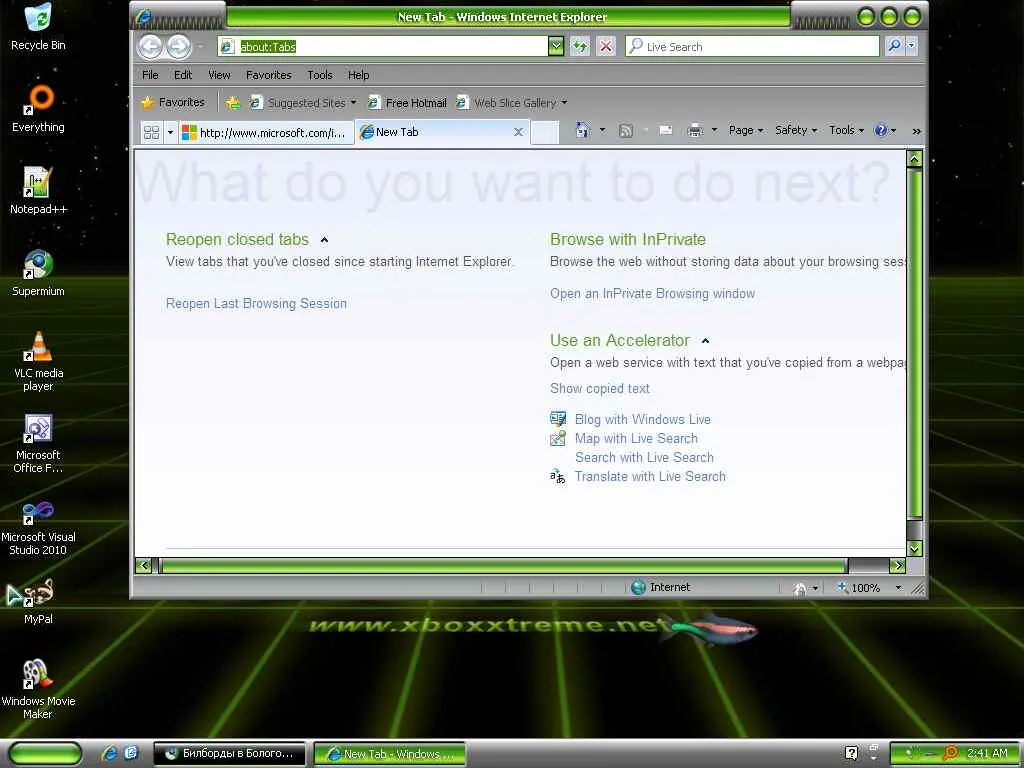Screen dimensions: 1024x768
Task: Collapse Reopen closed tabs section
Action: (x=324, y=240)
